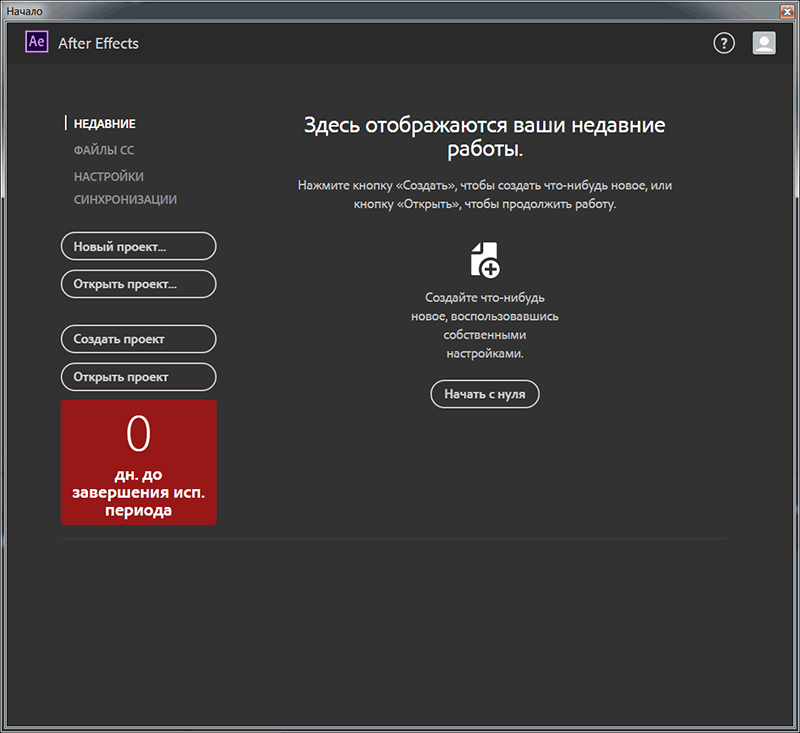Click the red trial period days counter
This screenshot has width=800, height=733.
(139, 462)
